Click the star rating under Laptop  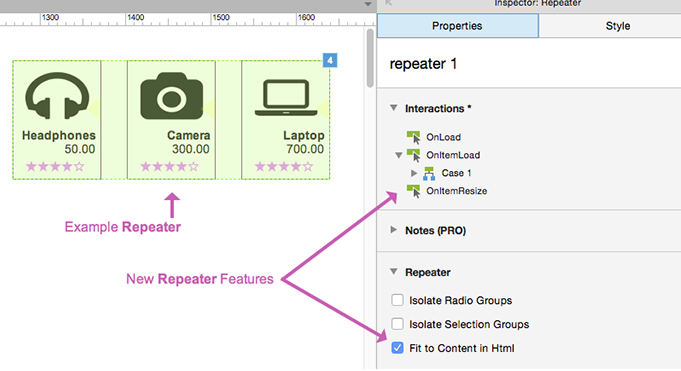(284, 167)
